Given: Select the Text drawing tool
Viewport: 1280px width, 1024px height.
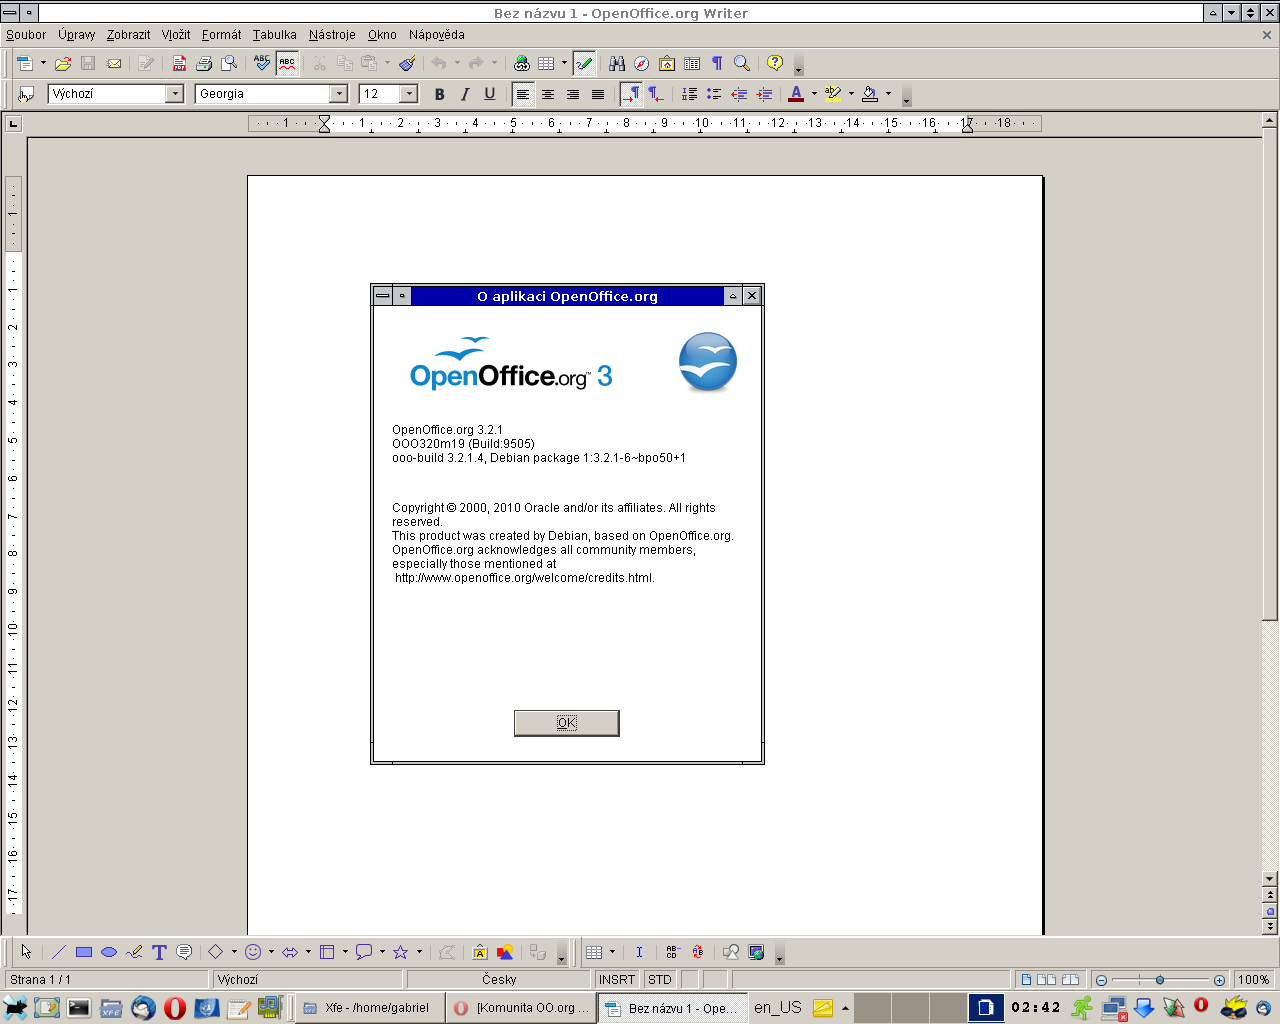Looking at the screenshot, I should click(x=159, y=952).
